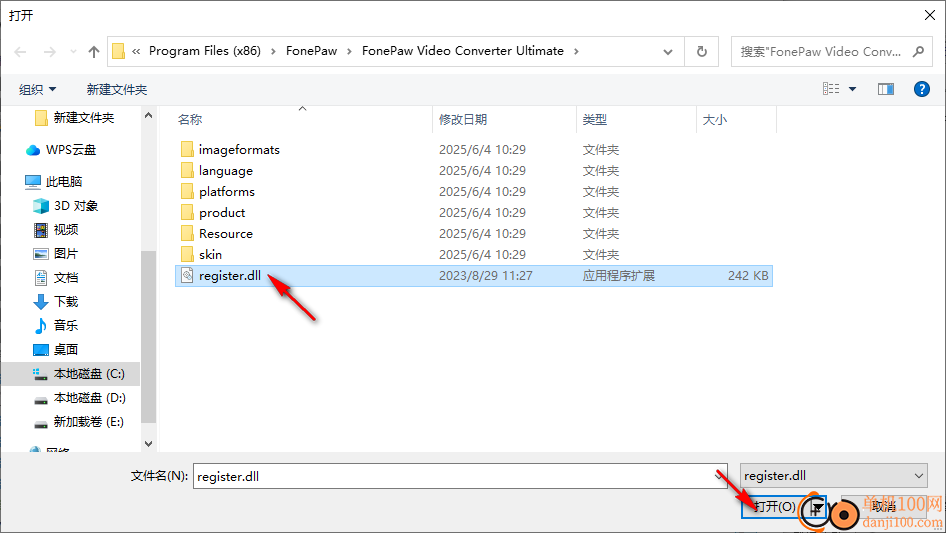
Task: Select the imageformats folder
Action: click(239, 150)
